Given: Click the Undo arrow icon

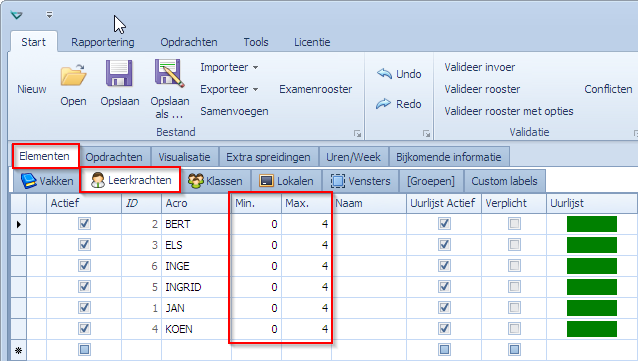Looking at the screenshot, I should point(384,74).
